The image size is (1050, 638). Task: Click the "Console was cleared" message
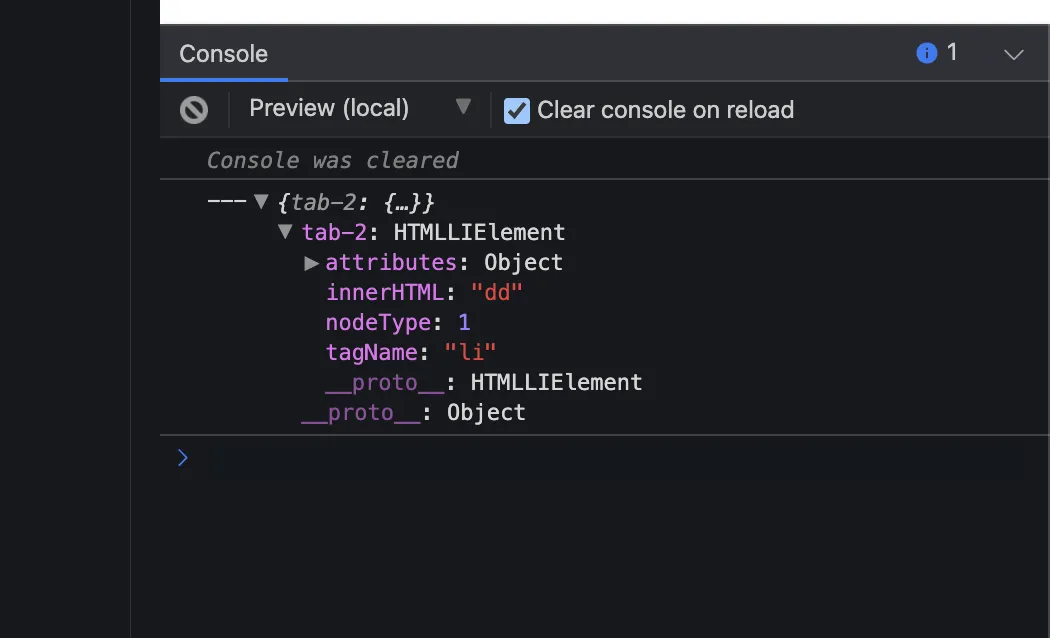(x=332, y=160)
